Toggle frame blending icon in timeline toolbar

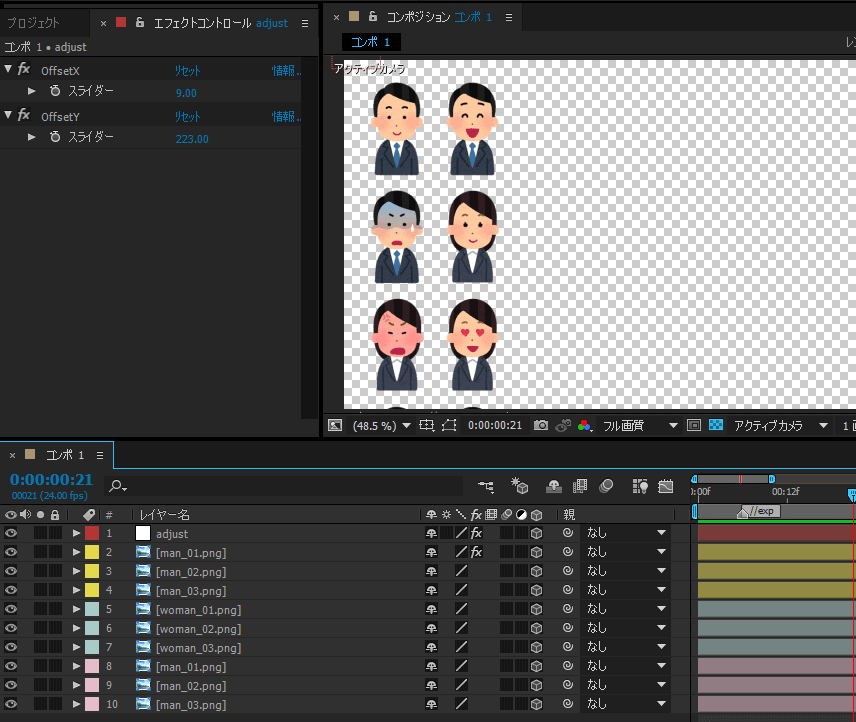(x=579, y=486)
